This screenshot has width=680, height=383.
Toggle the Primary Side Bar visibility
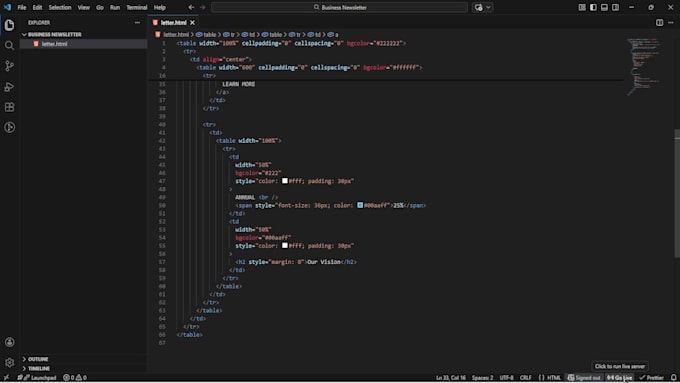click(593, 7)
